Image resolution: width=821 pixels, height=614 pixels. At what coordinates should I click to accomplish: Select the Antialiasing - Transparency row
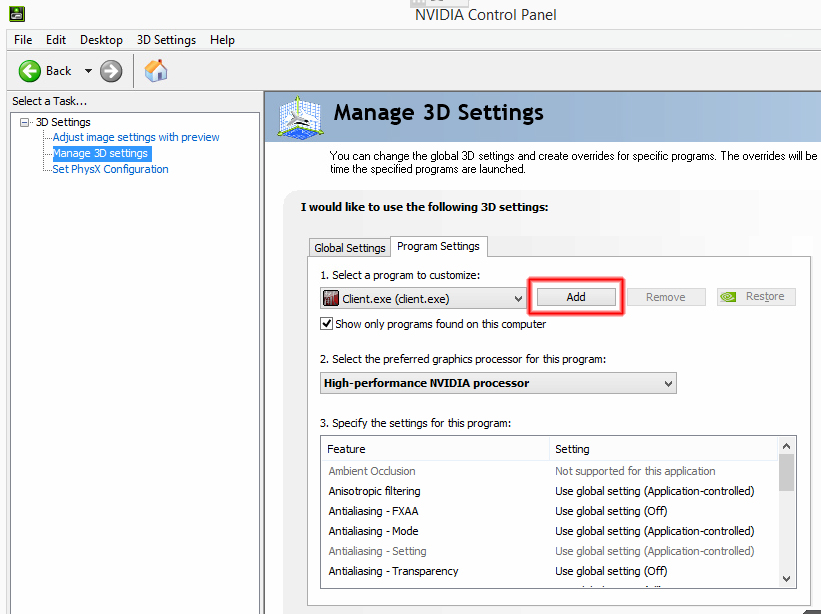pyautogui.click(x=550, y=571)
